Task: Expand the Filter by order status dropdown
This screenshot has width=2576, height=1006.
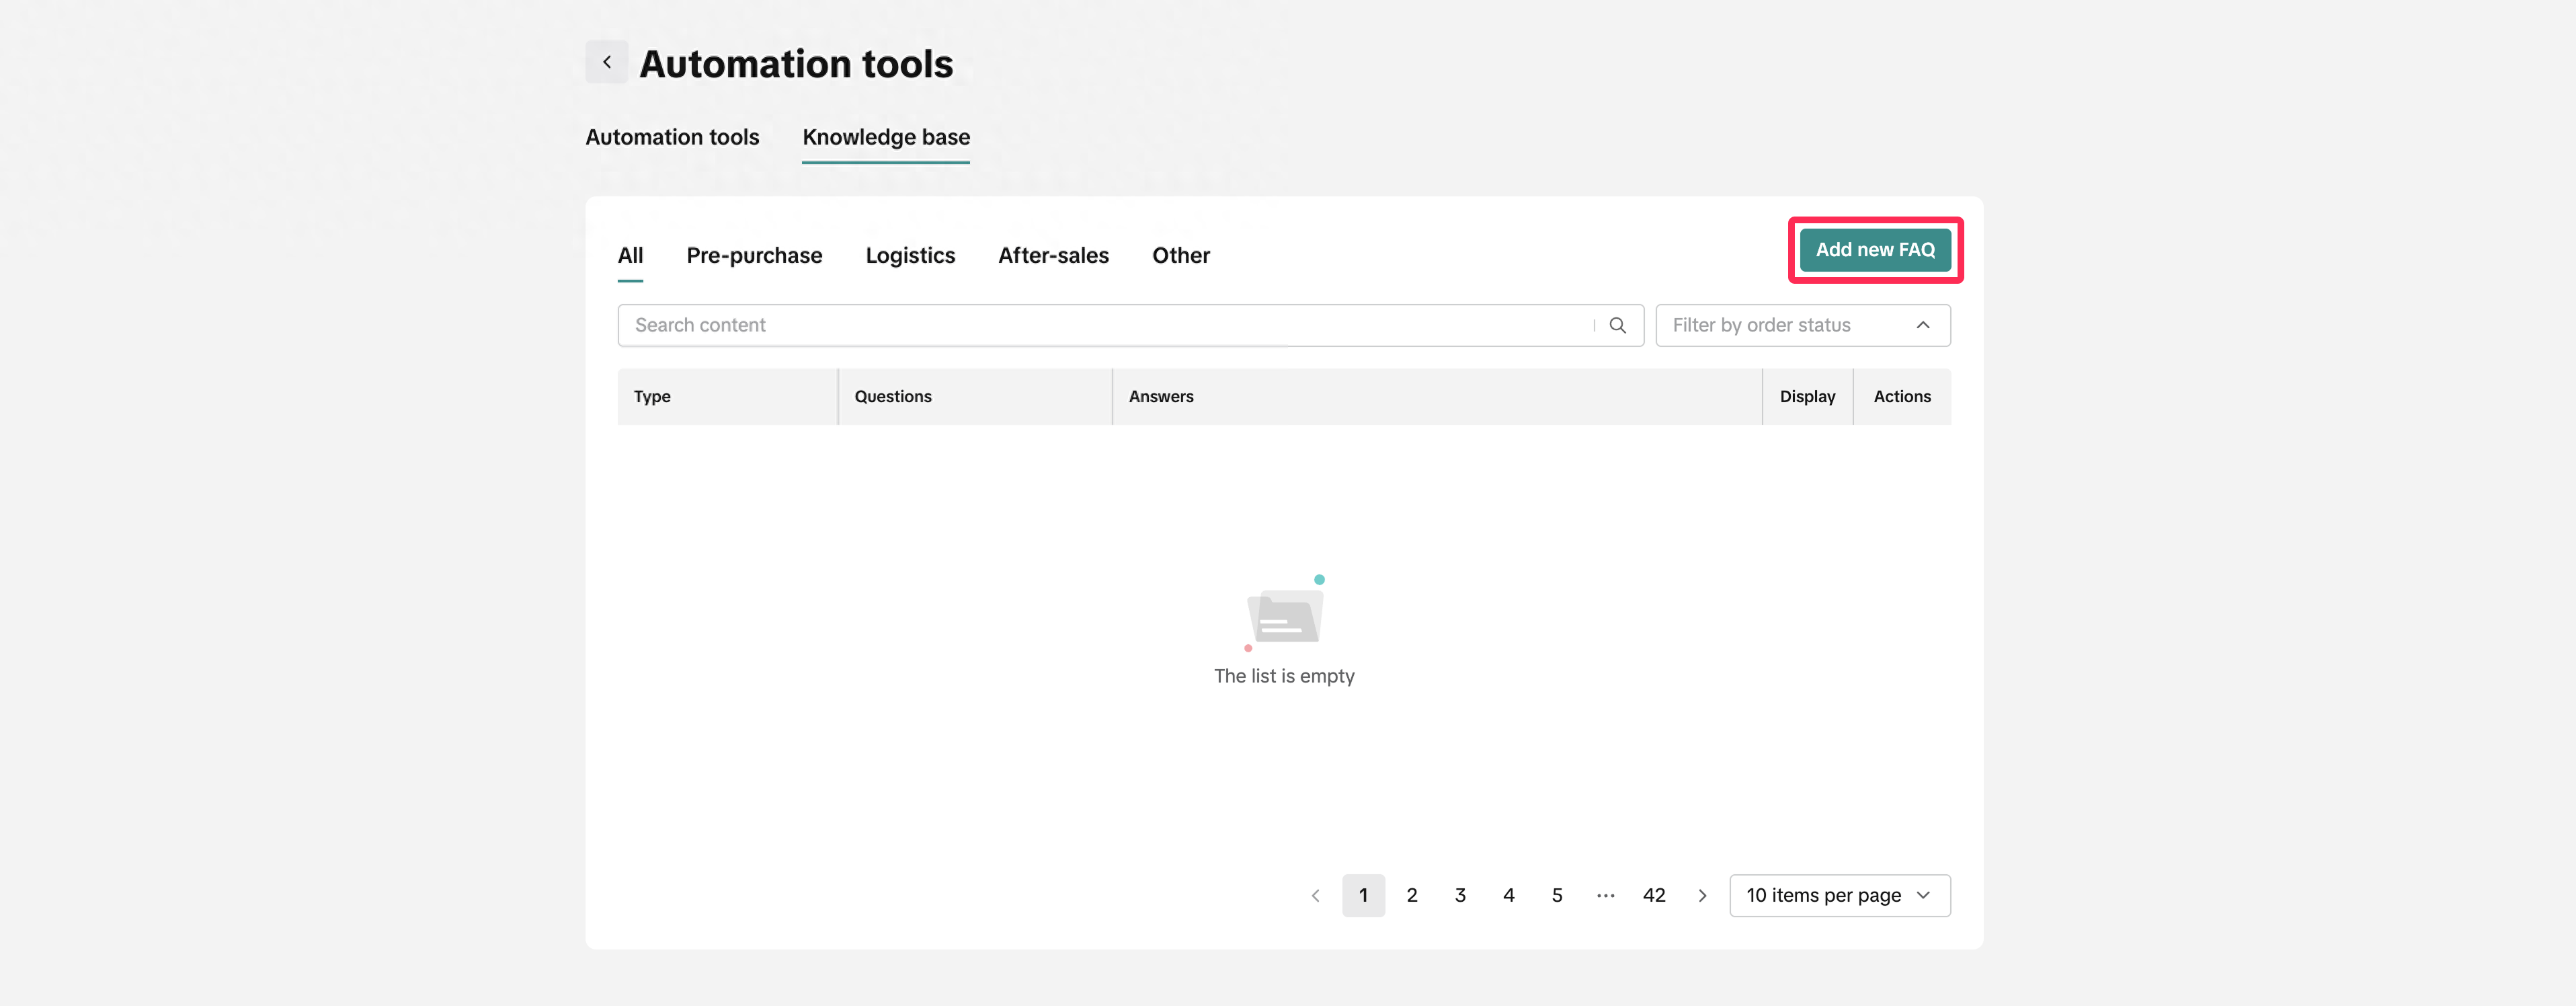Action: pos(1802,325)
